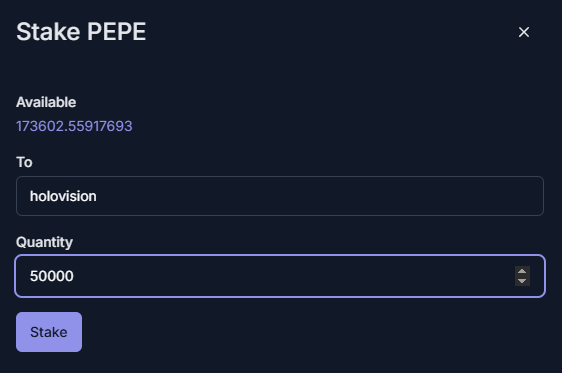Dismiss the modal using the X icon

524,32
